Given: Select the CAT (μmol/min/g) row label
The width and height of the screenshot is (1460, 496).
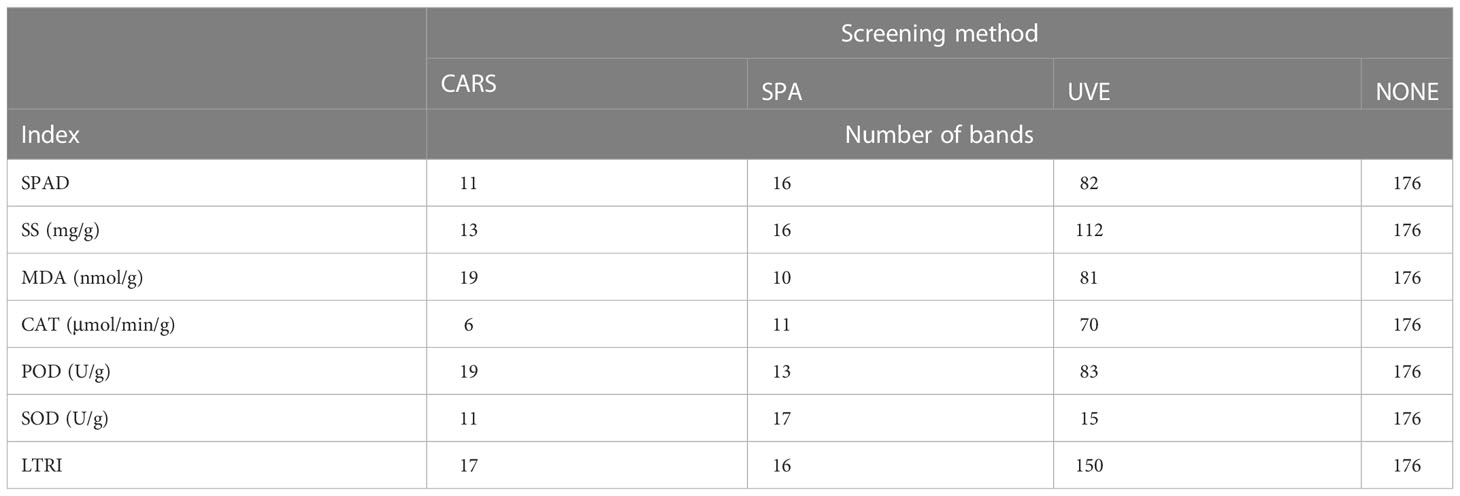Looking at the screenshot, I should pos(100,324).
